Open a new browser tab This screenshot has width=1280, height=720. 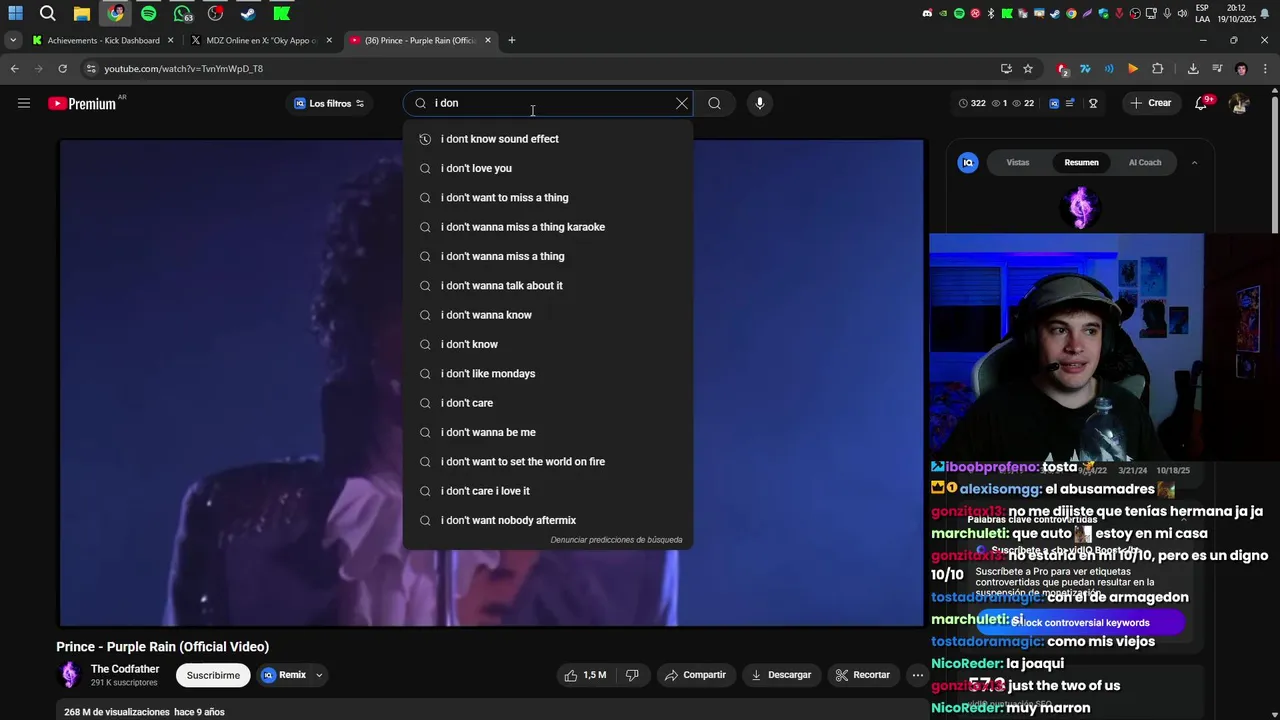[512, 40]
